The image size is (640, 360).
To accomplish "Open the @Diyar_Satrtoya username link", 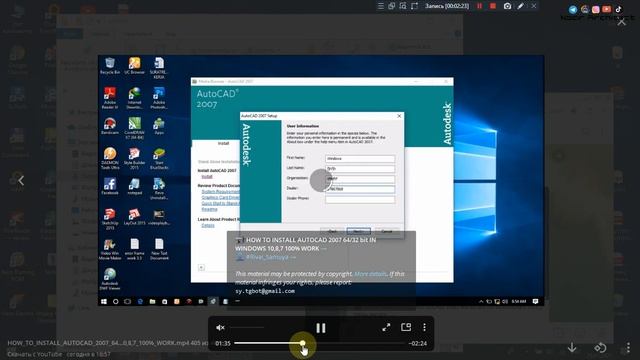I will click(x=267, y=257).
